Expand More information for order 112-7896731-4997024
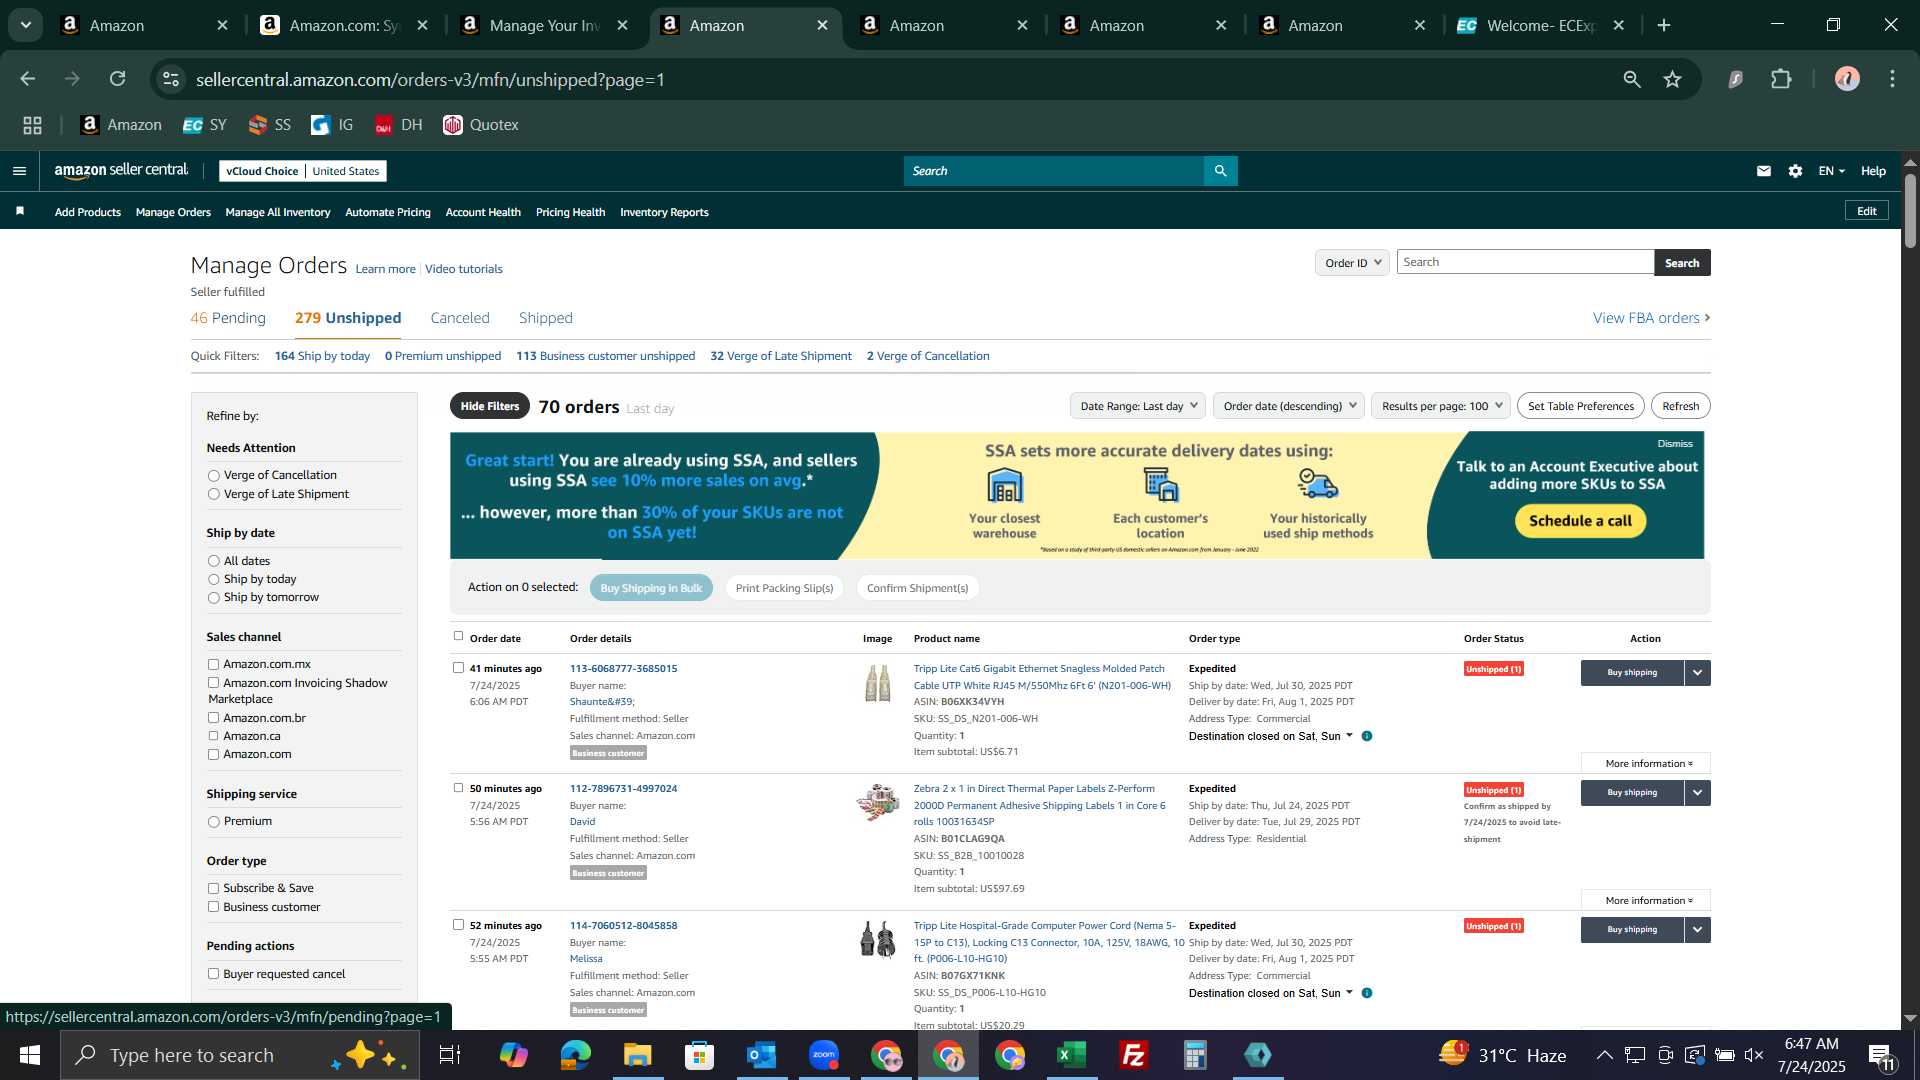The height and width of the screenshot is (1080, 1920). [x=1646, y=901]
